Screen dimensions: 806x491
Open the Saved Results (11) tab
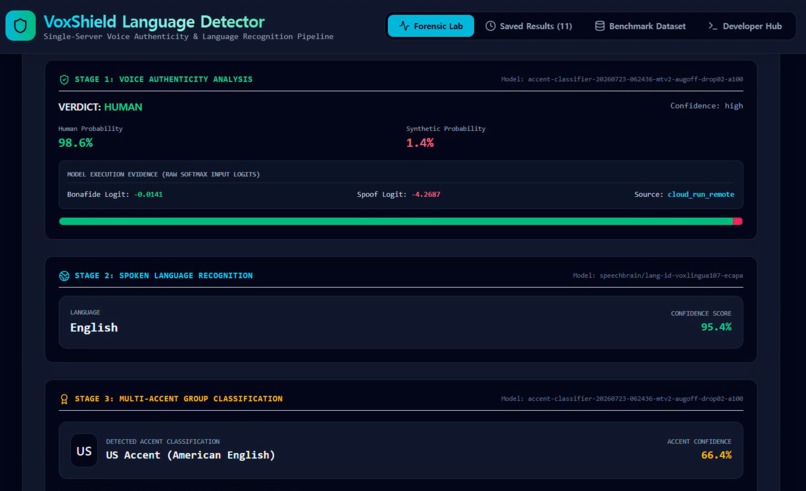coord(529,26)
